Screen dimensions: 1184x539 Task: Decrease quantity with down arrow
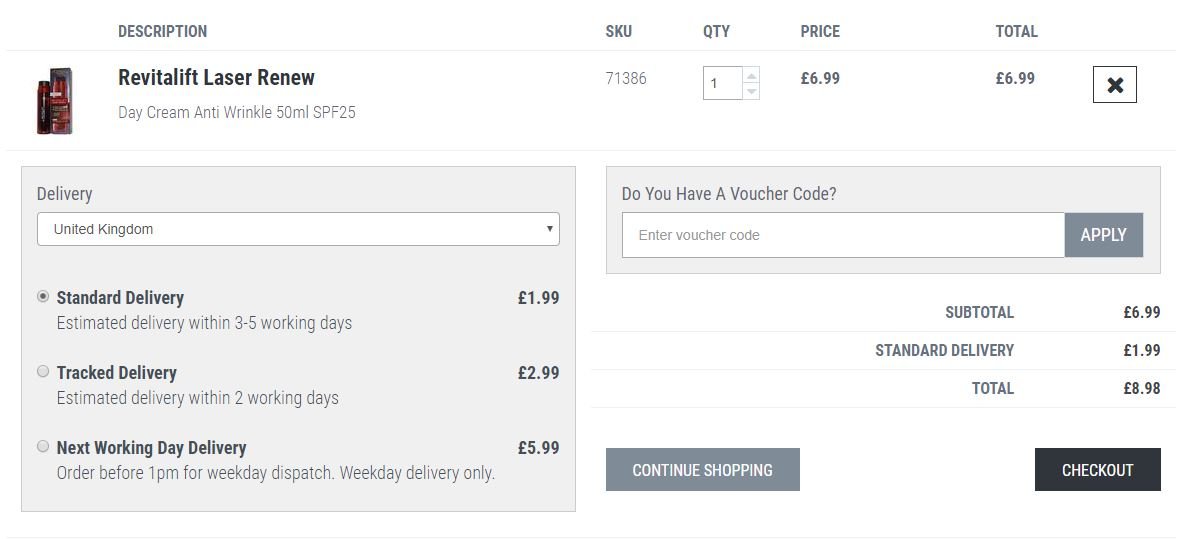751,91
